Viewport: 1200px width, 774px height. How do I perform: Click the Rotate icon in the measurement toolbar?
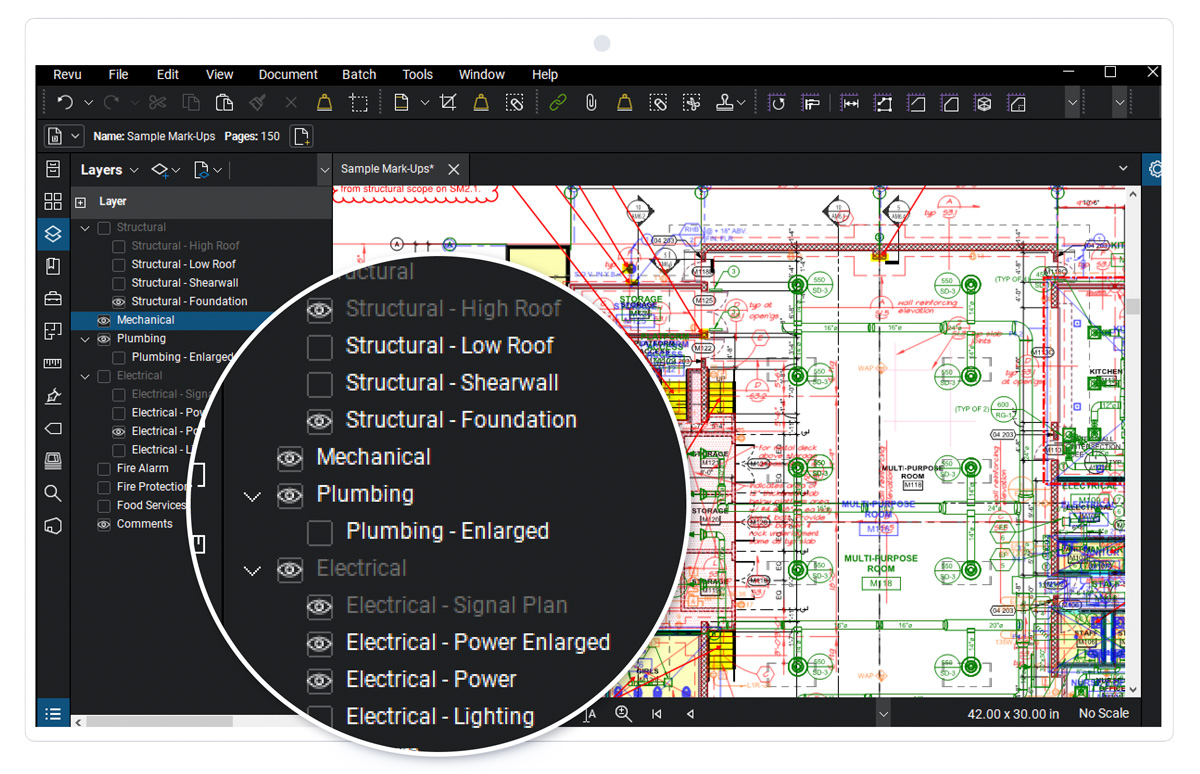point(777,102)
